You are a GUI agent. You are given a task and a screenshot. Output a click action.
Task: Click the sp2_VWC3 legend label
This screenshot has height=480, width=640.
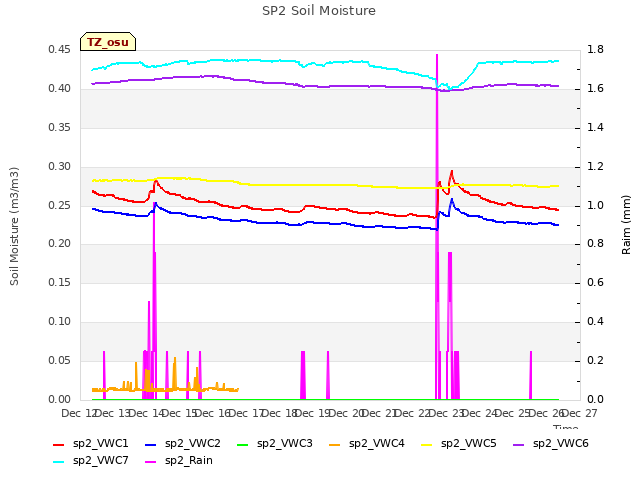[x=284, y=443]
